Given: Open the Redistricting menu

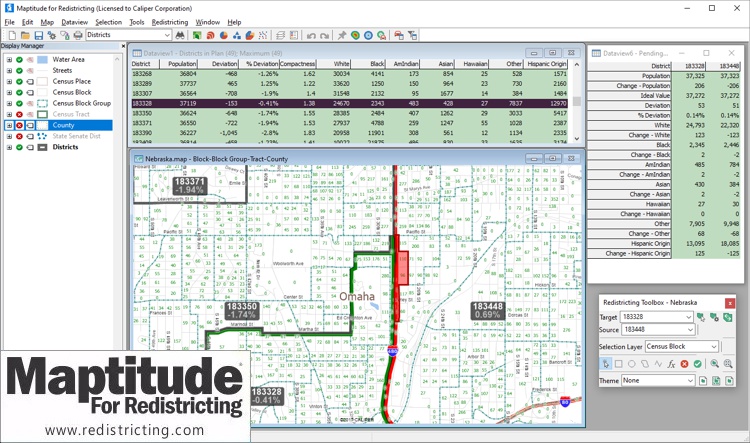Looking at the screenshot, I should pyautogui.click(x=169, y=21).
